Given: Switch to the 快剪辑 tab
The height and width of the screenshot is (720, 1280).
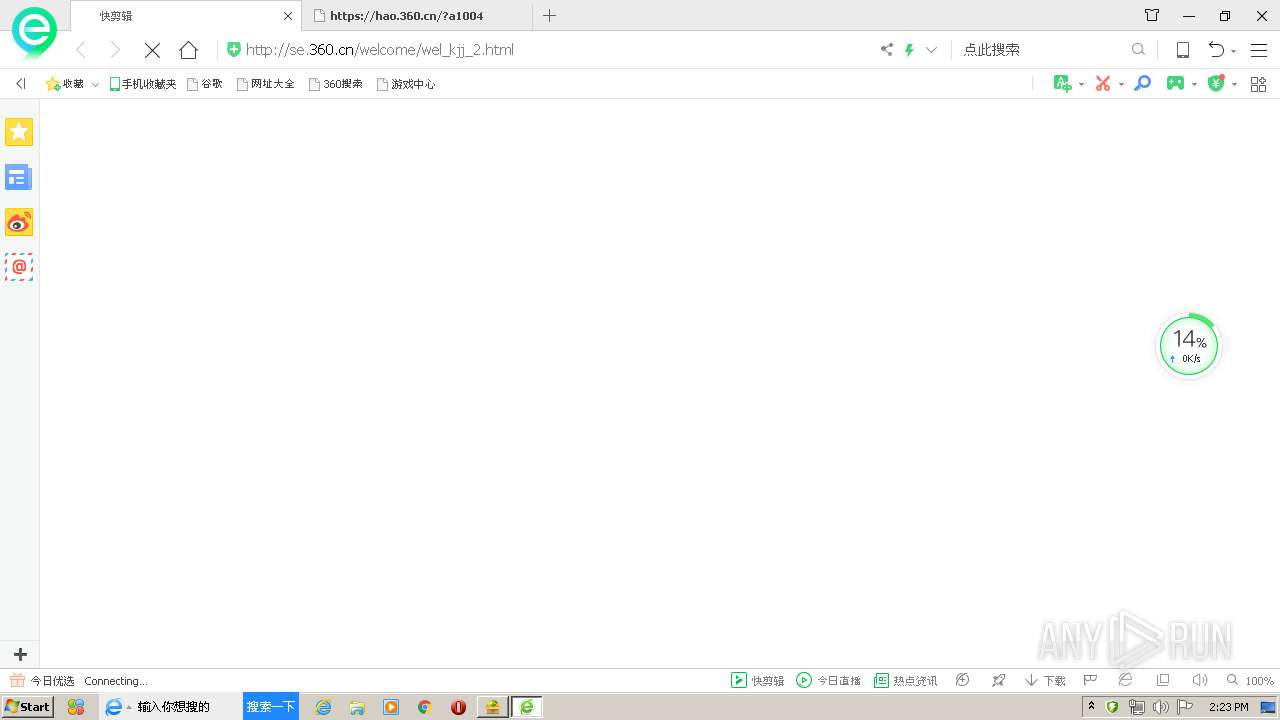Looking at the screenshot, I should coord(185,16).
